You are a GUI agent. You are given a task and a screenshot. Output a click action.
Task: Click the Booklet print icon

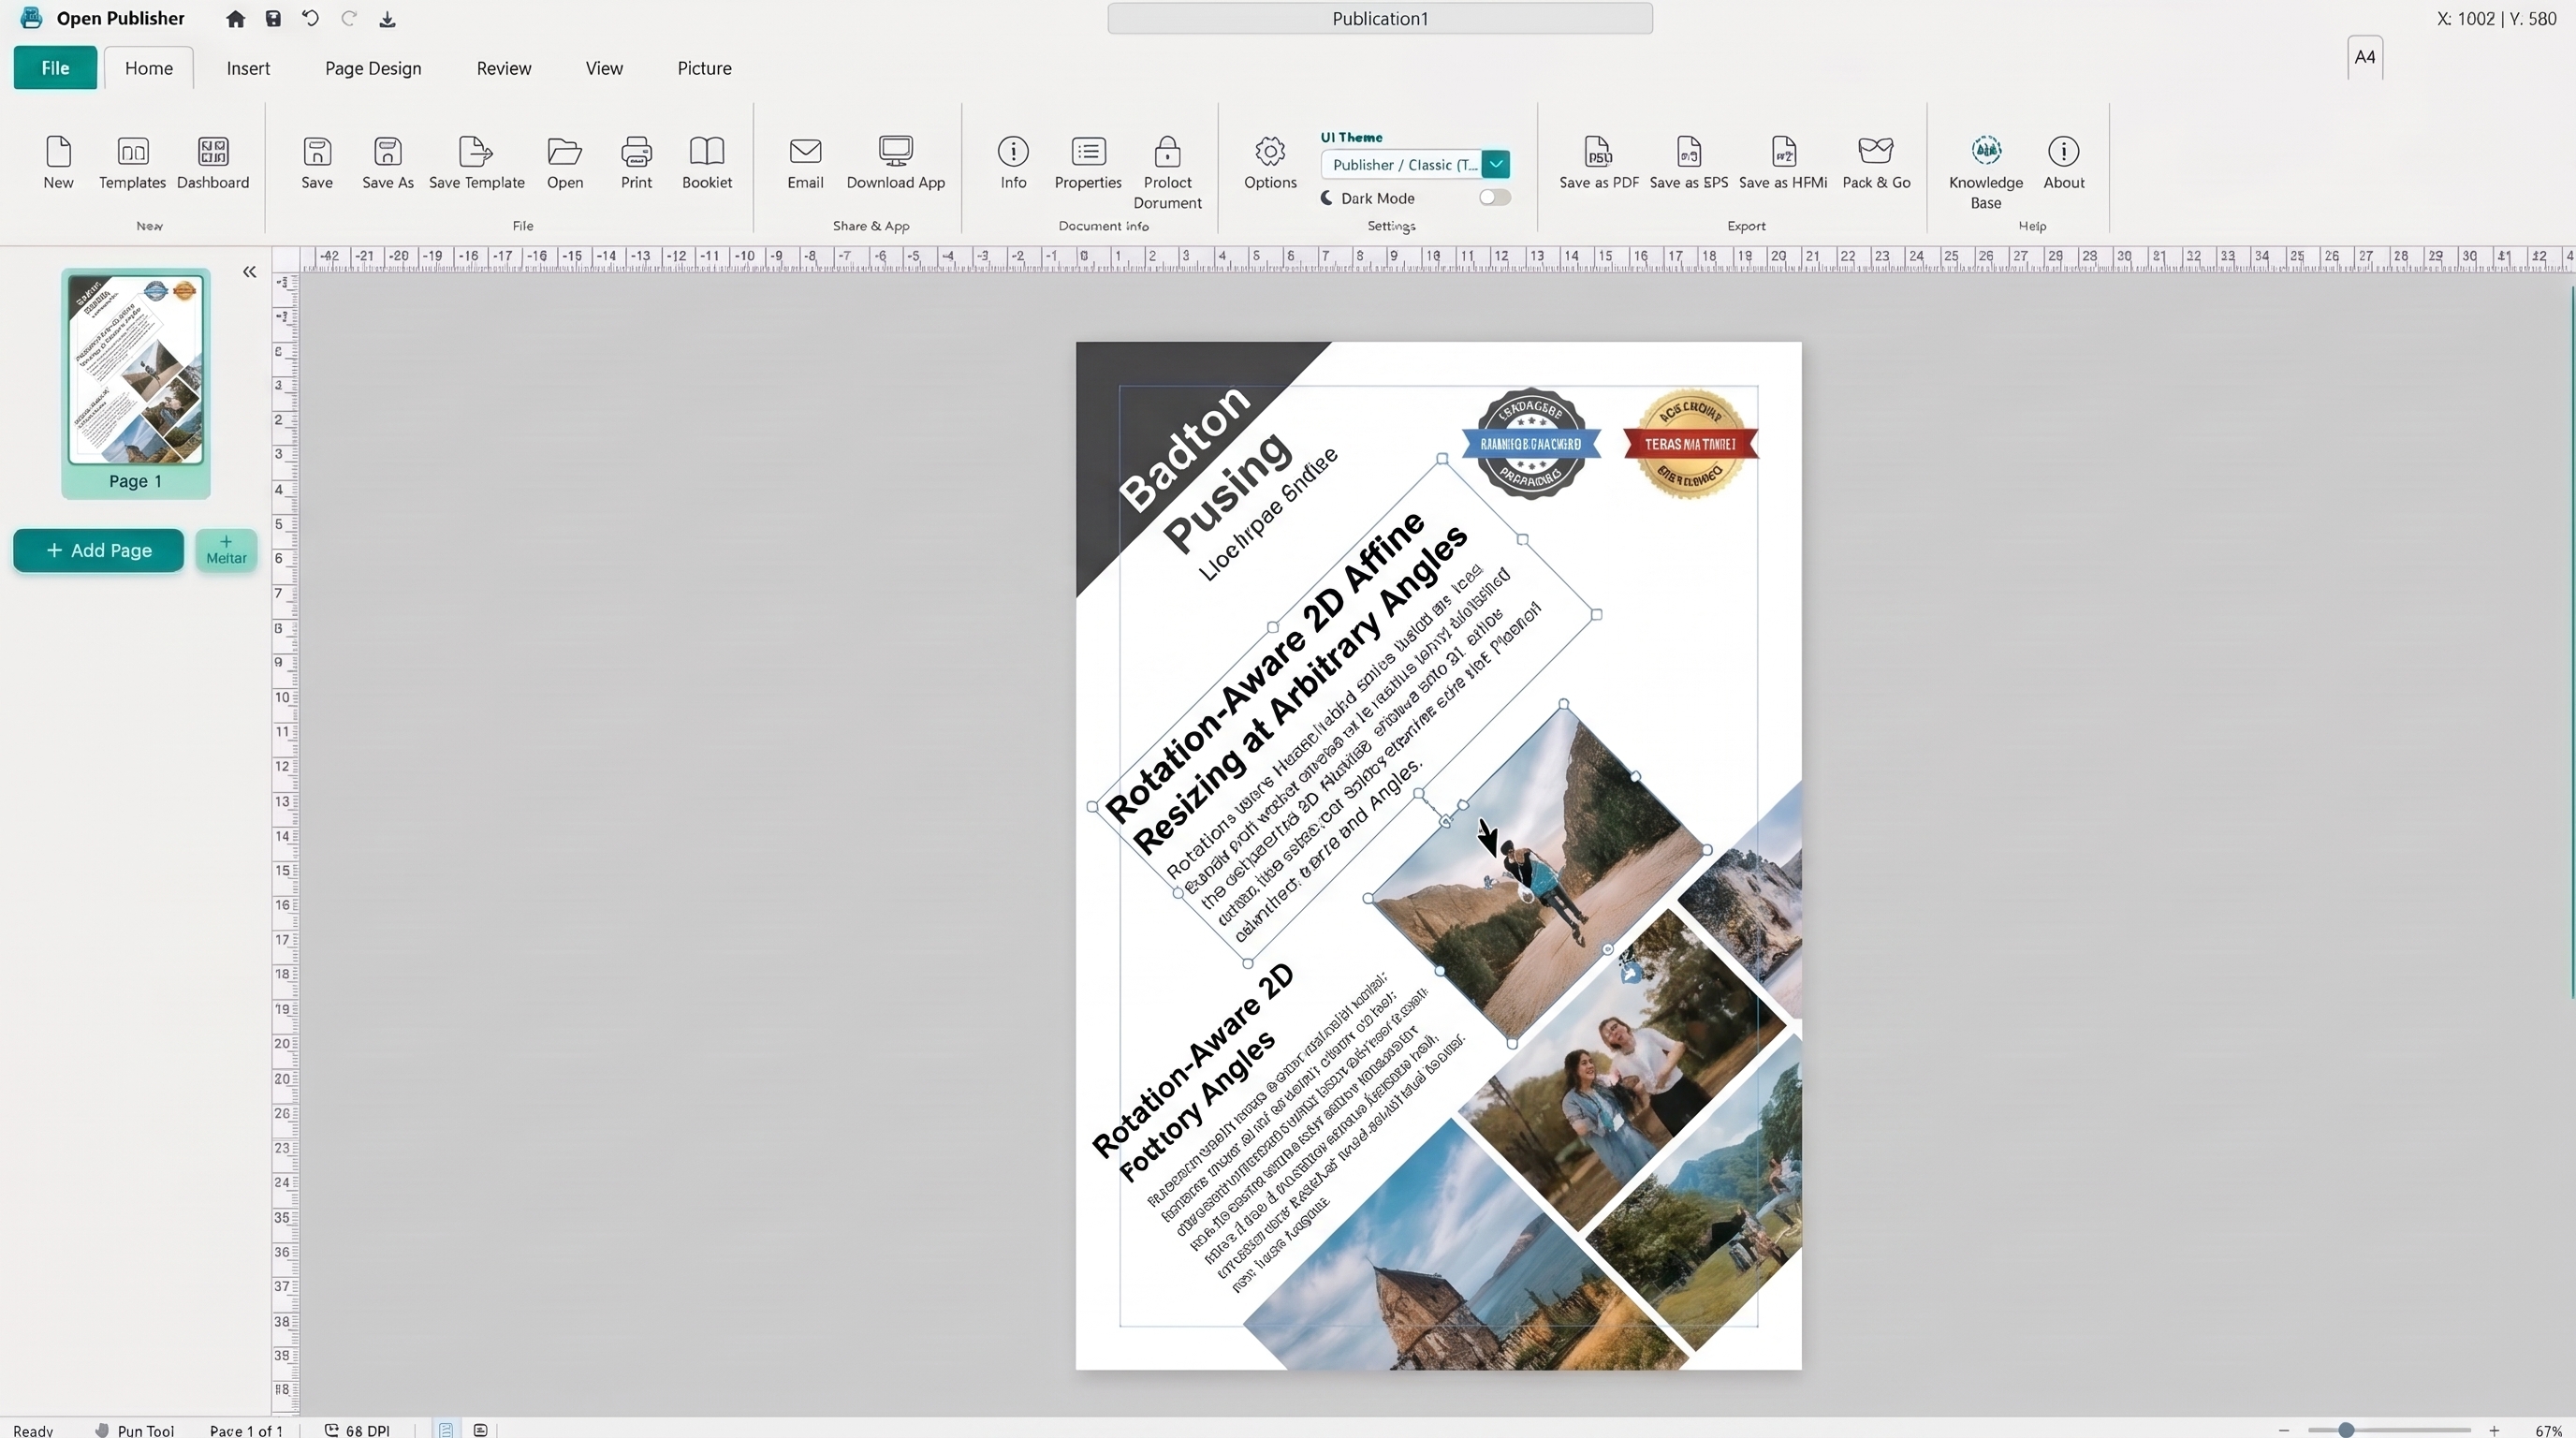(707, 151)
